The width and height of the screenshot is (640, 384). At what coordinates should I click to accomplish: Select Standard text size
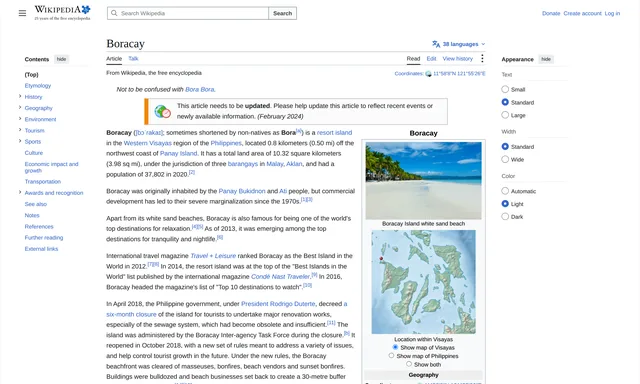tap(505, 102)
